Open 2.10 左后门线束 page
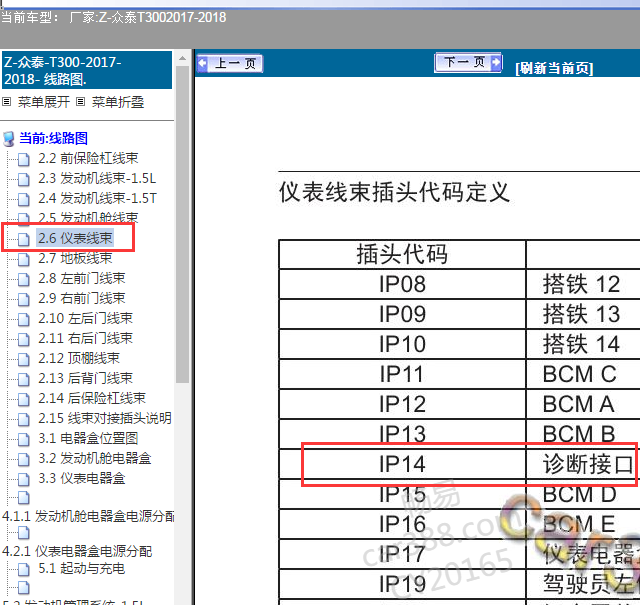This screenshot has height=605, width=640. tap(85, 318)
